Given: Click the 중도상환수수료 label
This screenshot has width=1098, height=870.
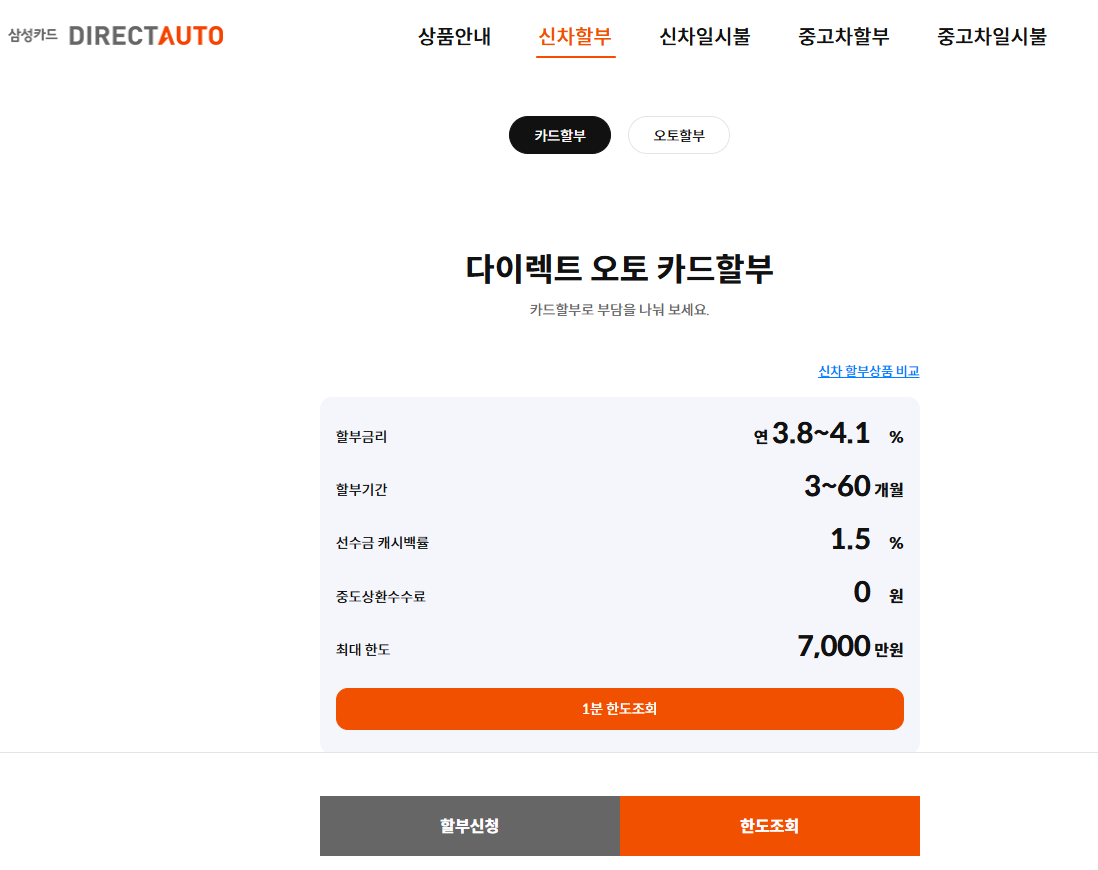Looking at the screenshot, I should (380, 596).
